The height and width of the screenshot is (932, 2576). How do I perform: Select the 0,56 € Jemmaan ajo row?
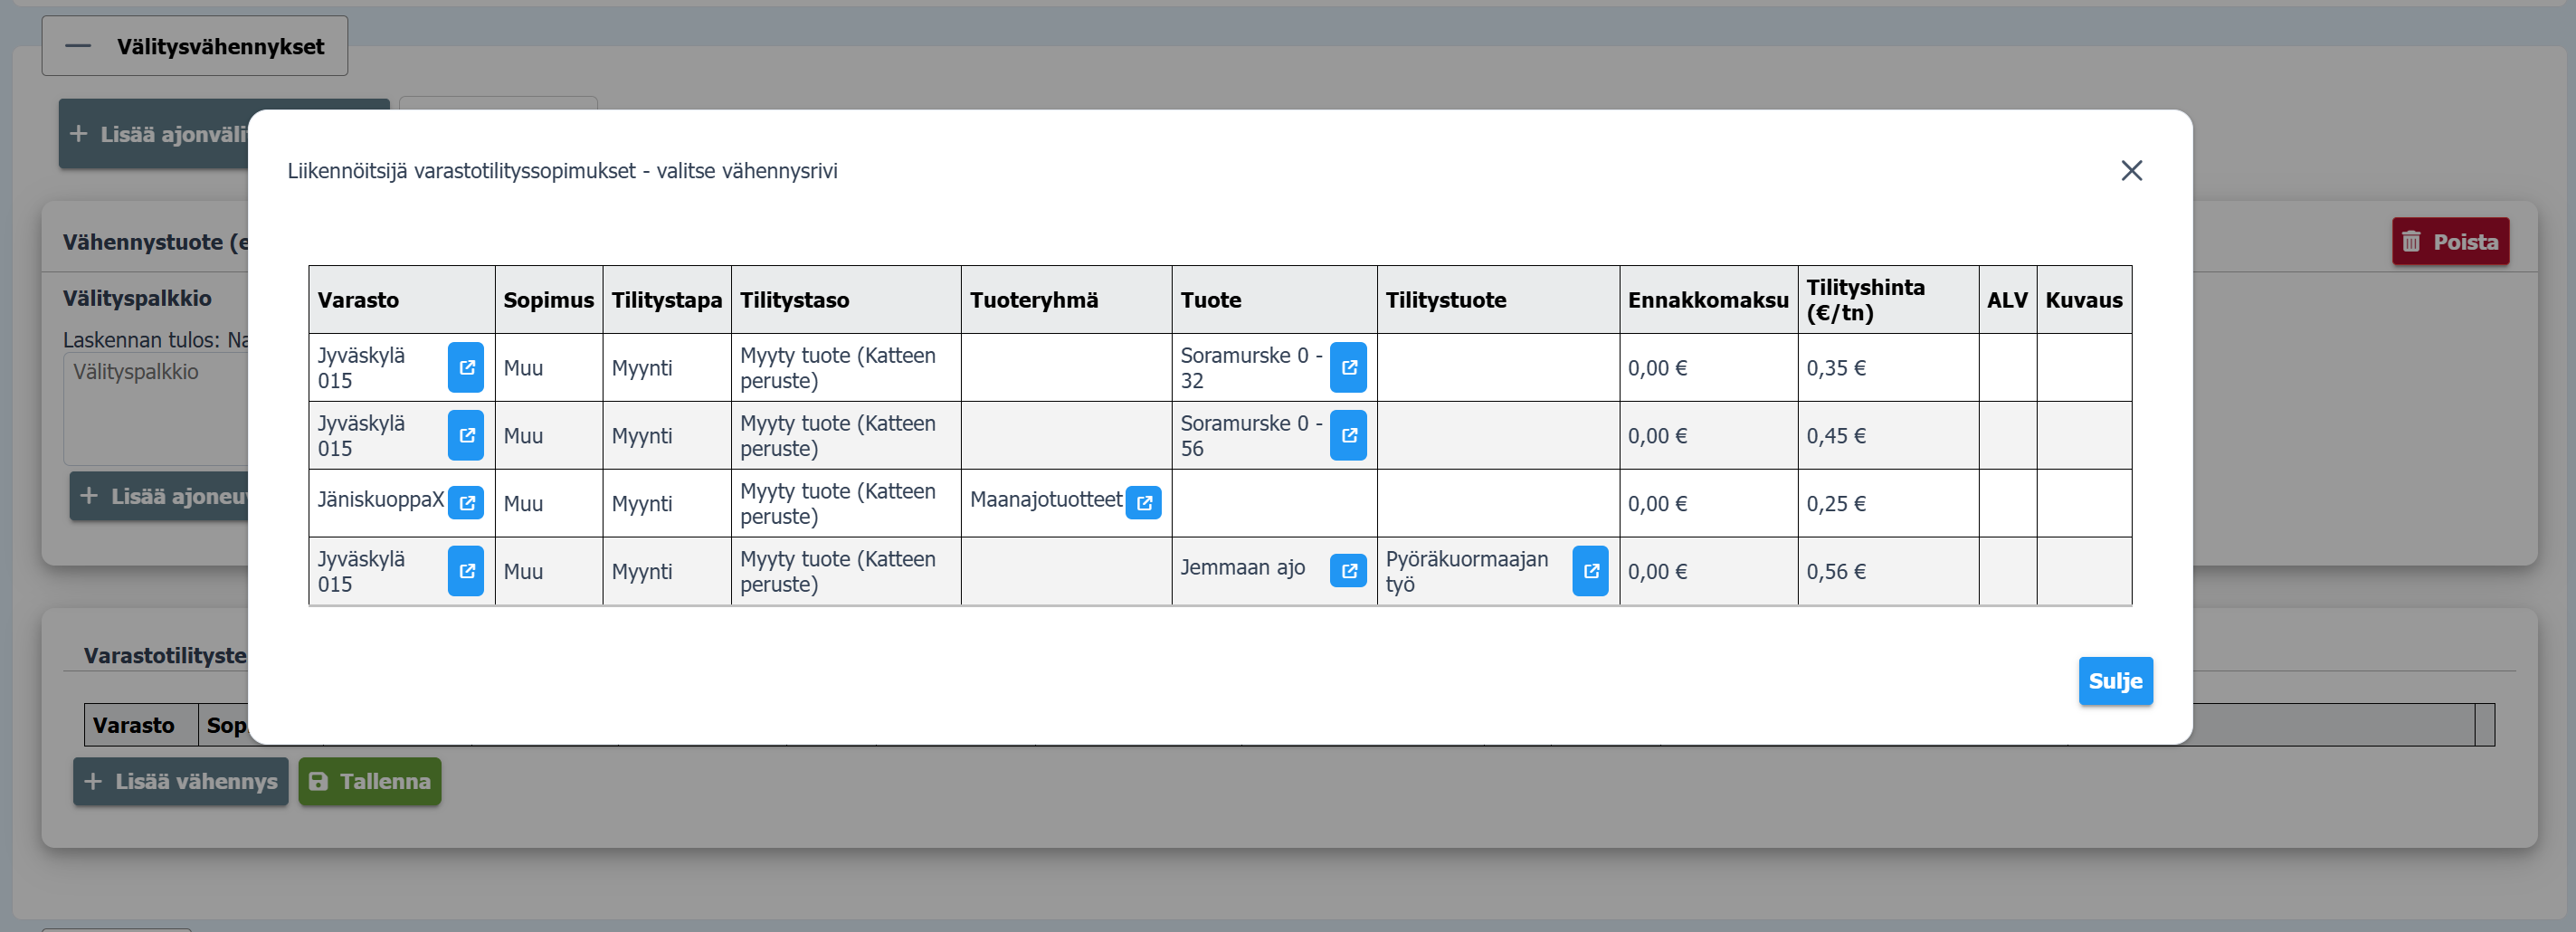pyautogui.click(x=1835, y=572)
